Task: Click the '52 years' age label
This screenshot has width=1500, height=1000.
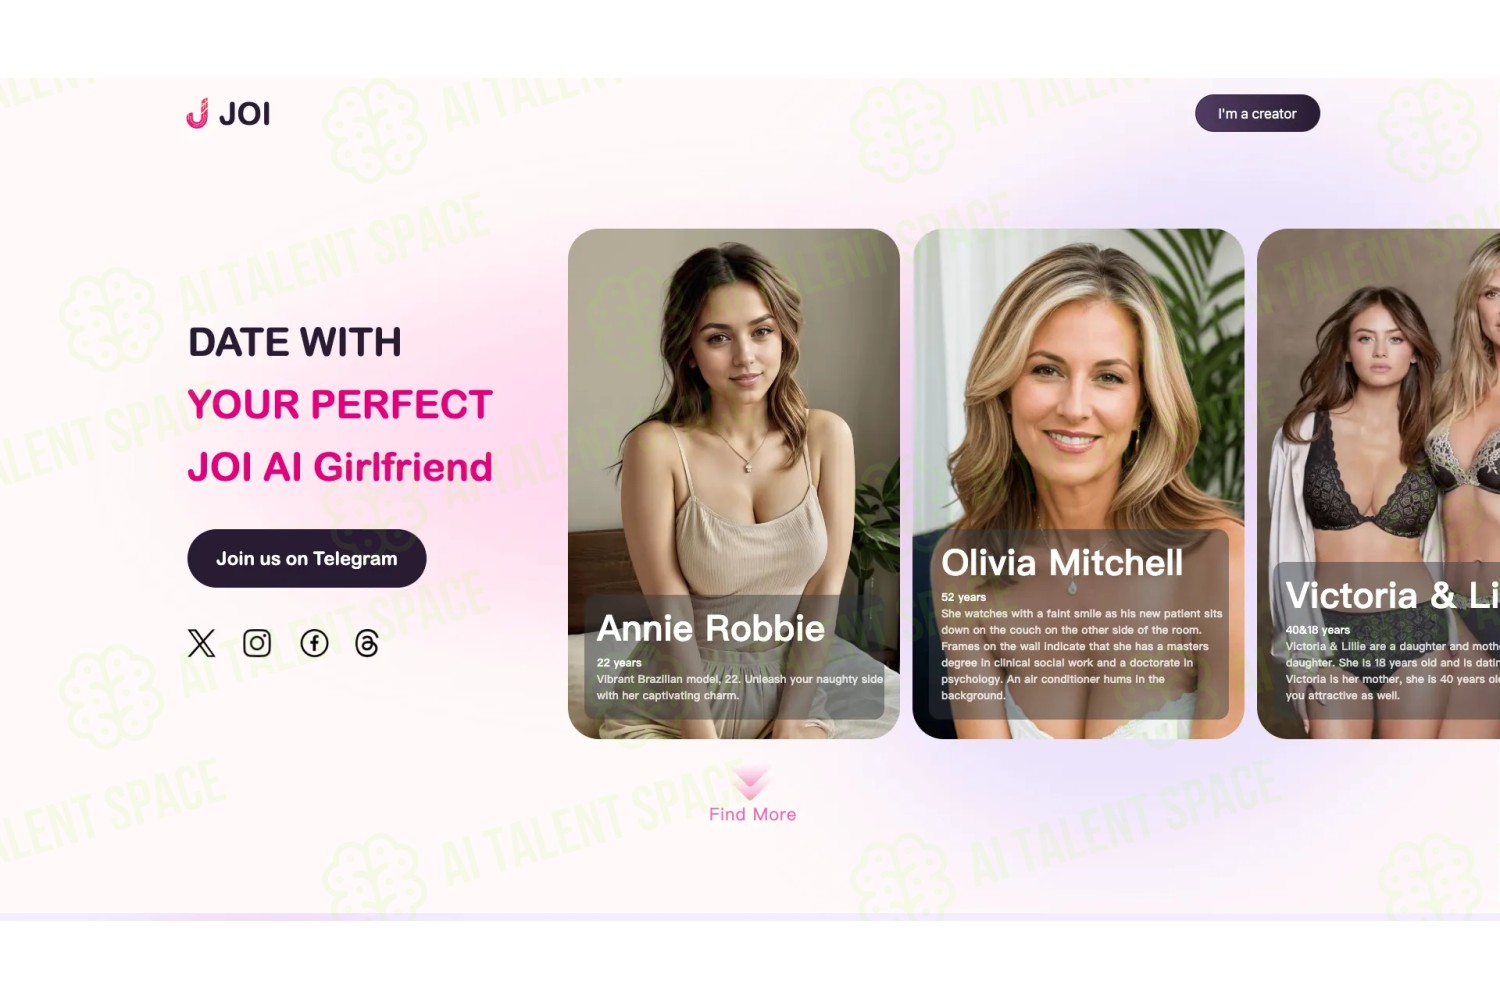Action: coord(963,597)
